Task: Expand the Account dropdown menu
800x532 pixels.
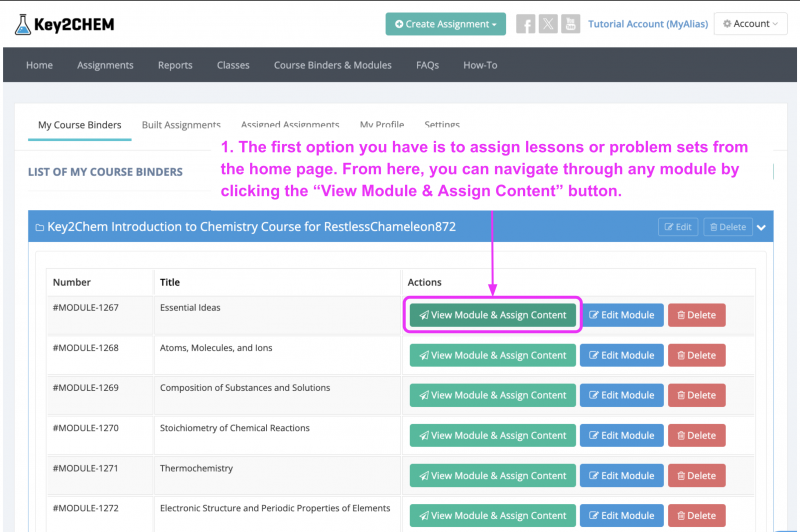Action: [x=750, y=24]
